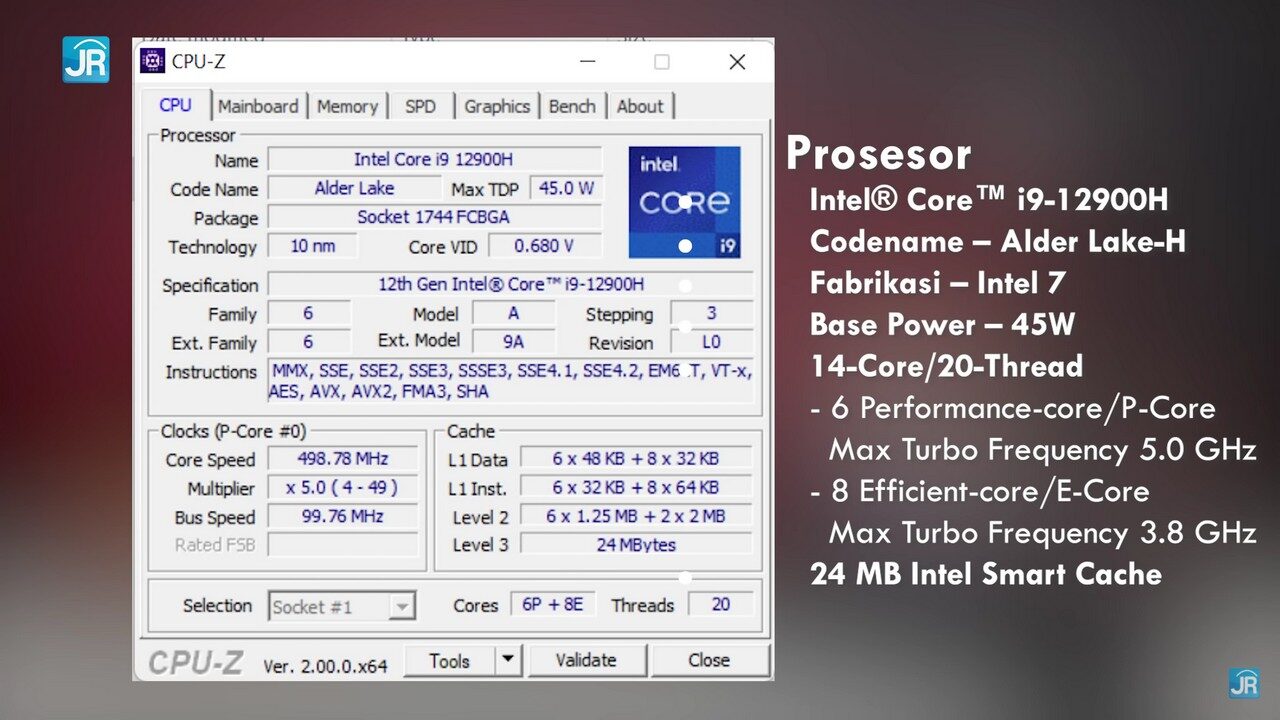Open the Graphics tab
The height and width of the screenshot is (720, 1280).
[x=497, y=106]
